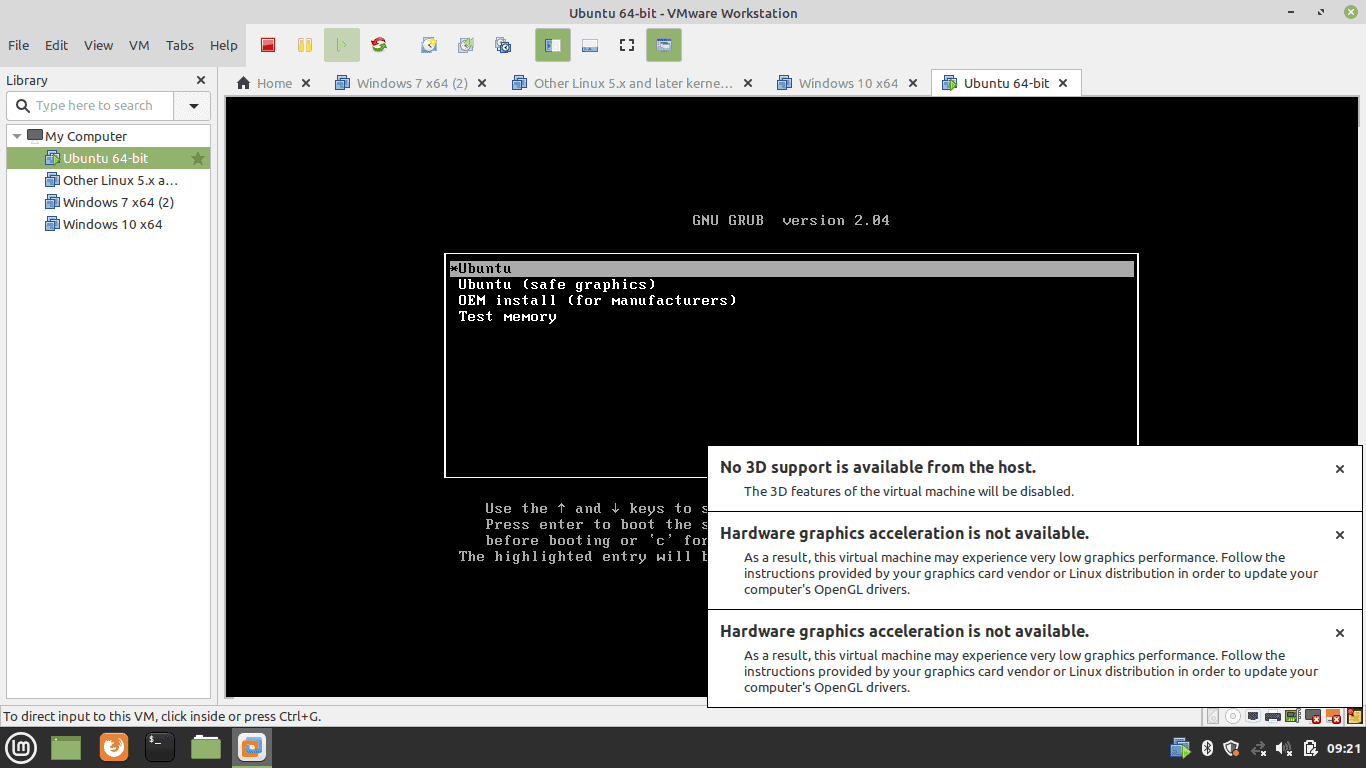Click the muted volume tray icon

1285,748
